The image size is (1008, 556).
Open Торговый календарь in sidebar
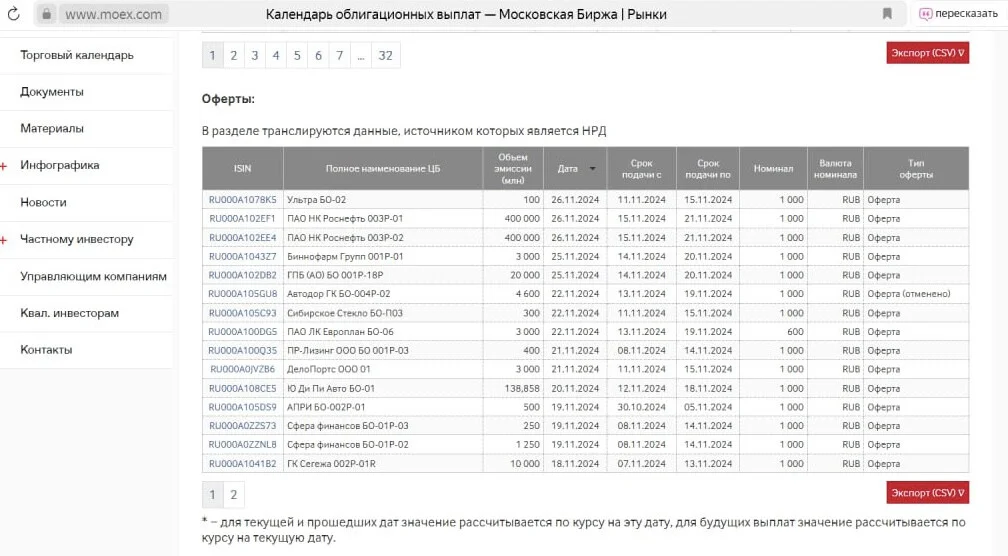coord(76,55)
